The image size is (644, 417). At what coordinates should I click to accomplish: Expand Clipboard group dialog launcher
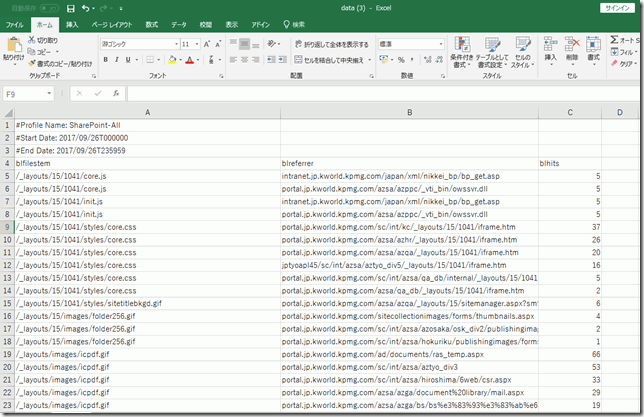94,76
